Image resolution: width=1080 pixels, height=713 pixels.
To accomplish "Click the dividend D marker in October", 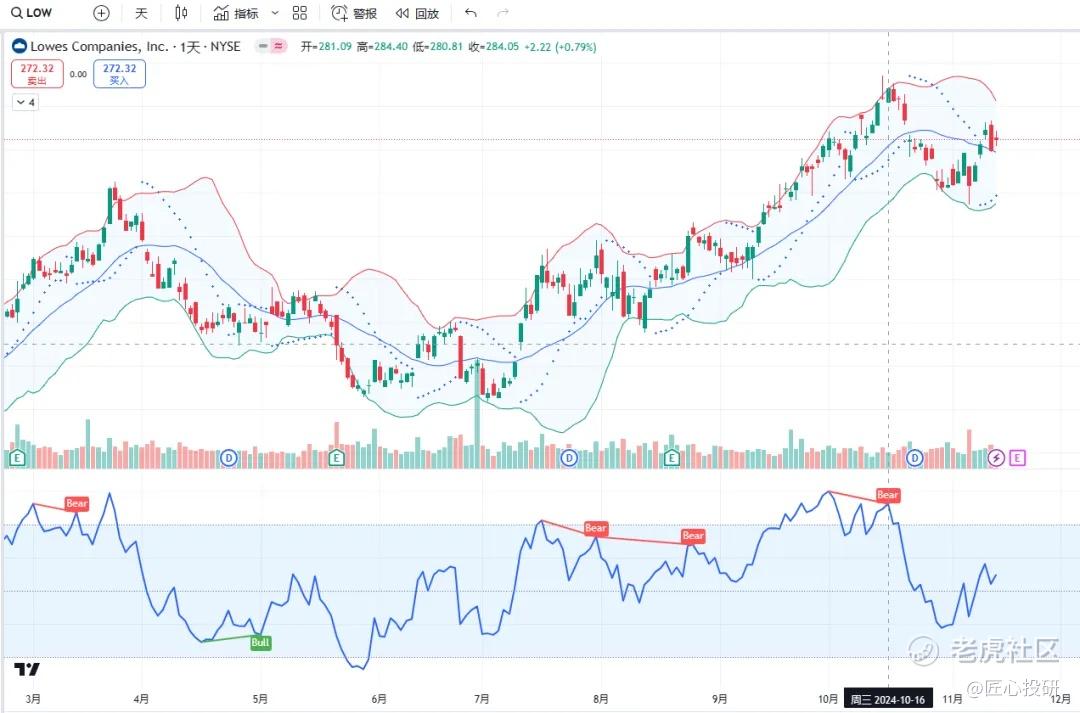I will (914, 457).
